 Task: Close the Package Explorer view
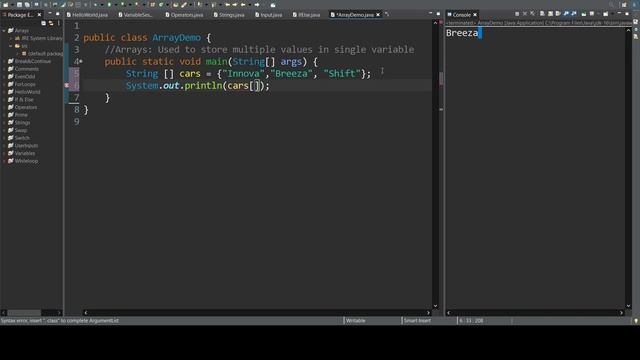pos(39,15)
